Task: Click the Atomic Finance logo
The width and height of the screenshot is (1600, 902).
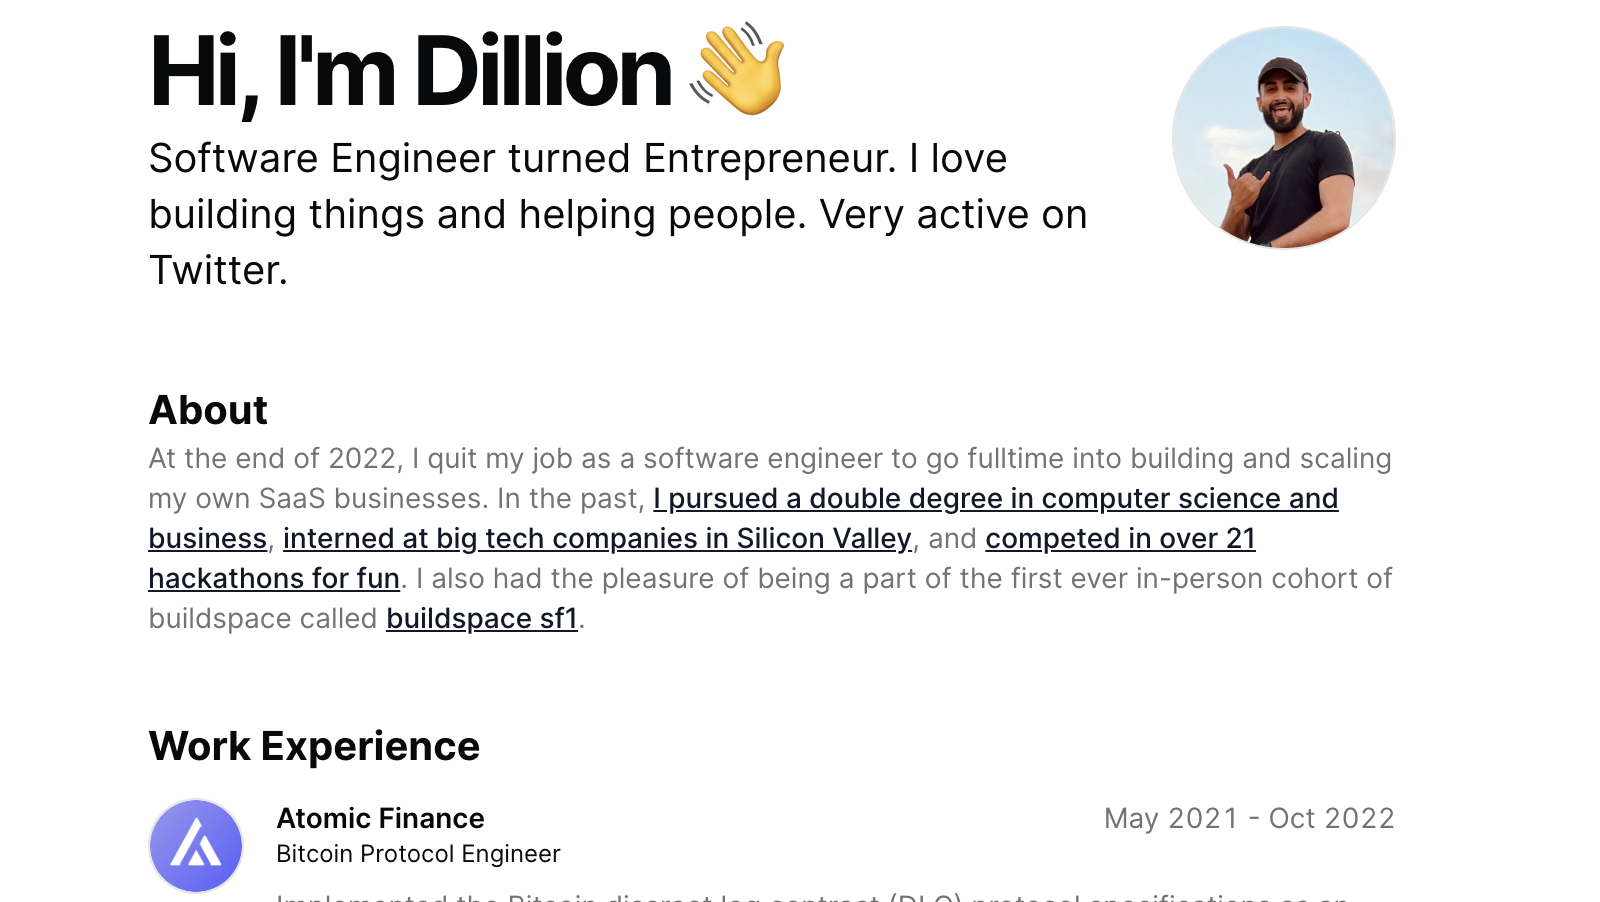Action: point(196,846)
